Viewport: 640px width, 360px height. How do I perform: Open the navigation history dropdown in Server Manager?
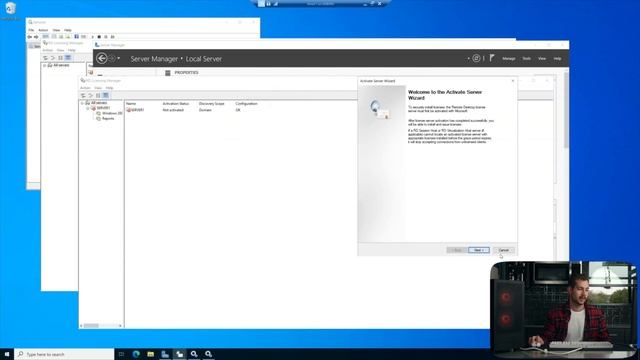click(118, 58)
